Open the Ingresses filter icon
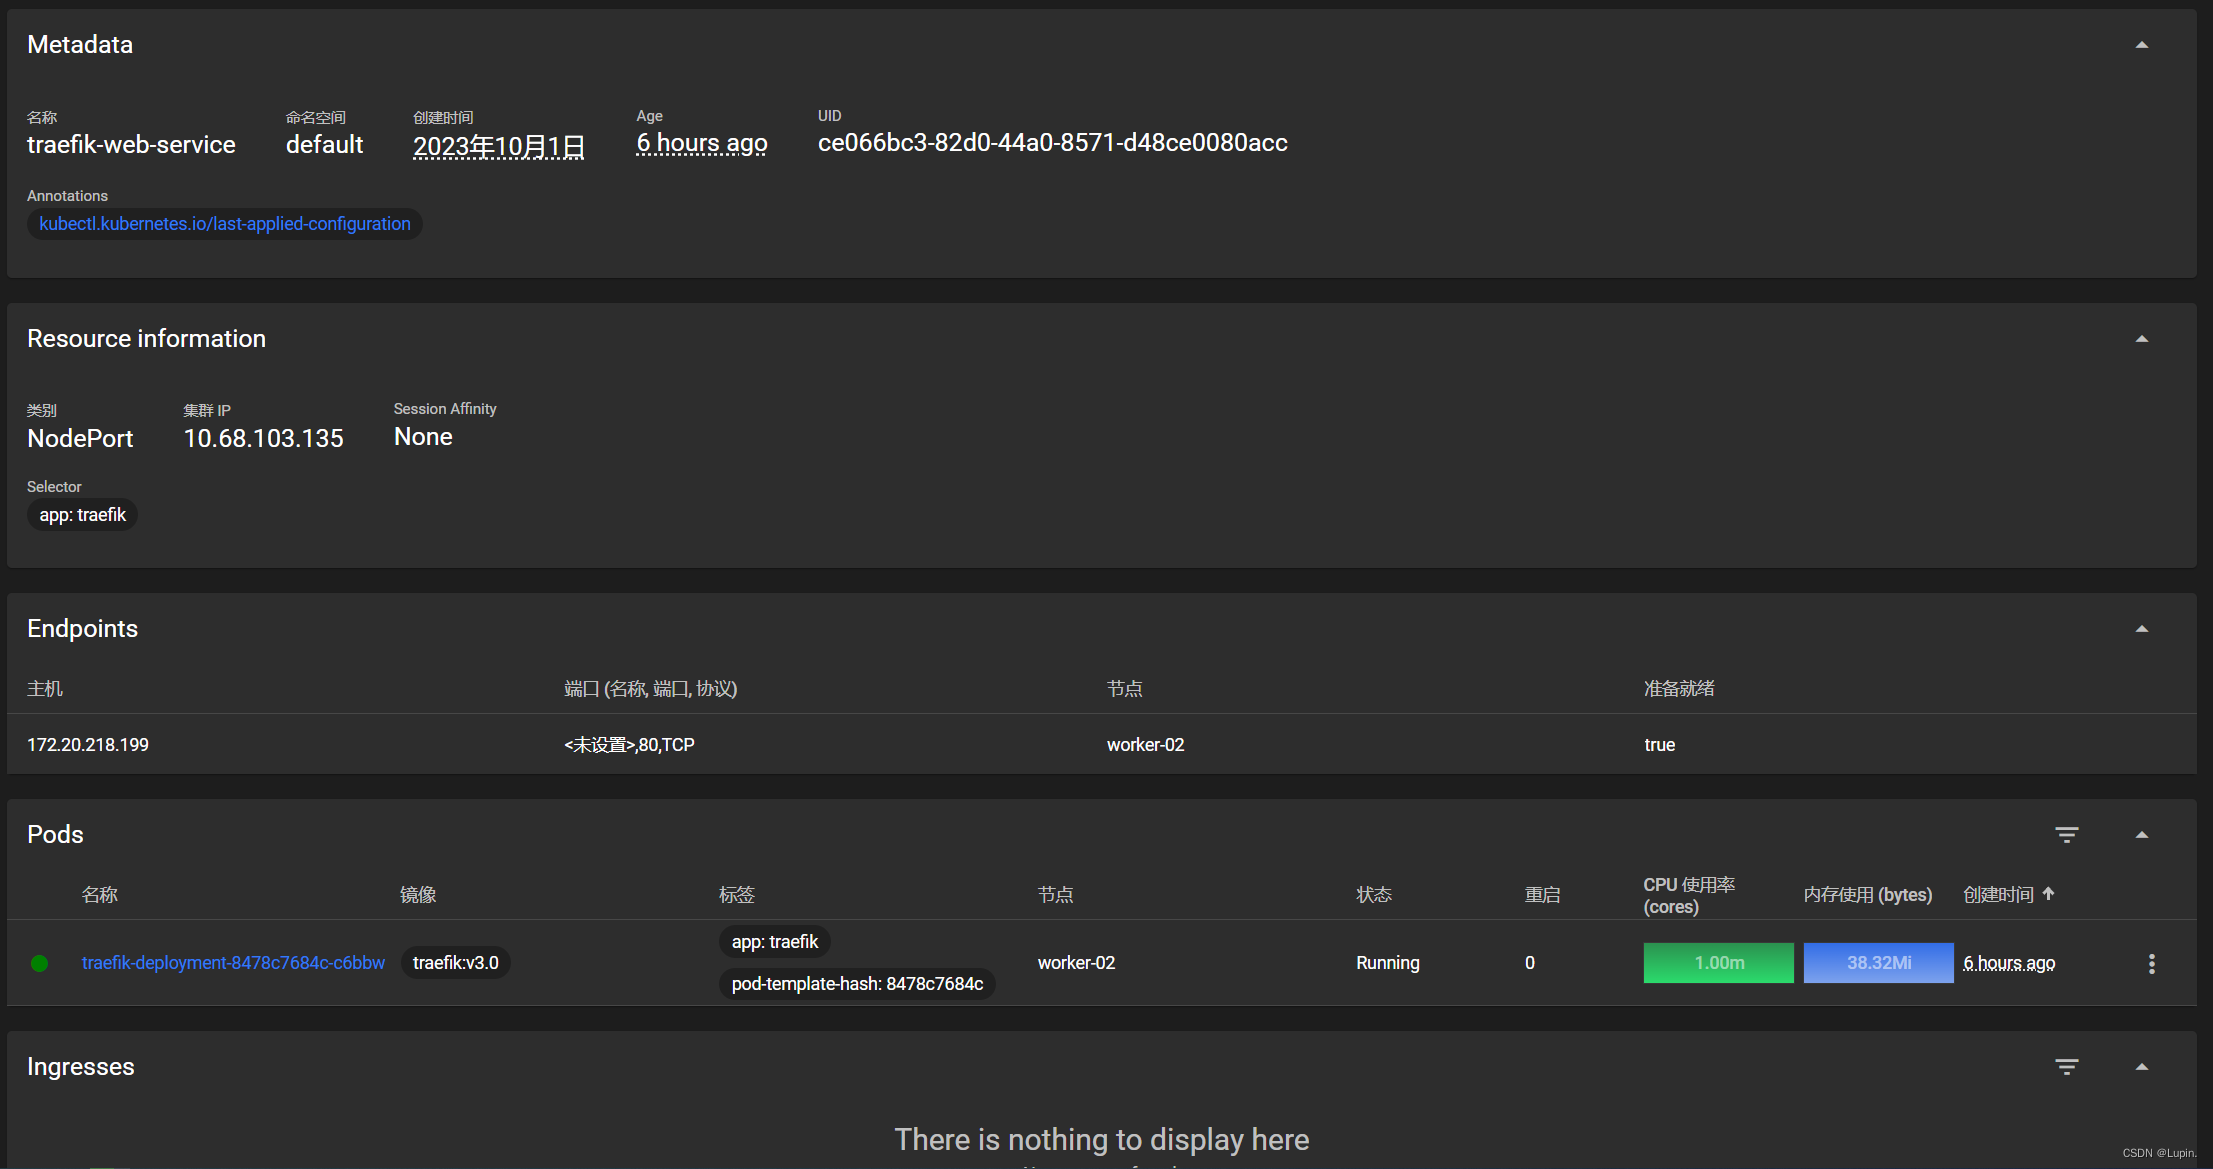The width and height of the screenshot is (2213, 1169). click(2066, 1067)
